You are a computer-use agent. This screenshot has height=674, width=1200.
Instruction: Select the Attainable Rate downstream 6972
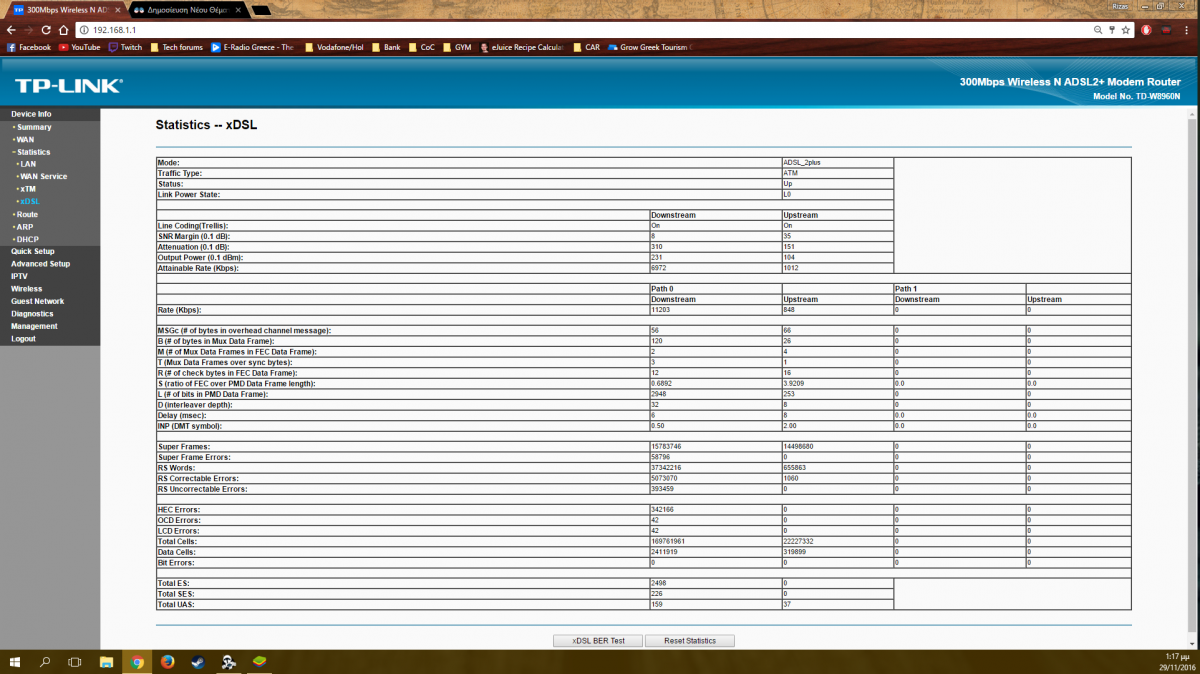point(660,268)
